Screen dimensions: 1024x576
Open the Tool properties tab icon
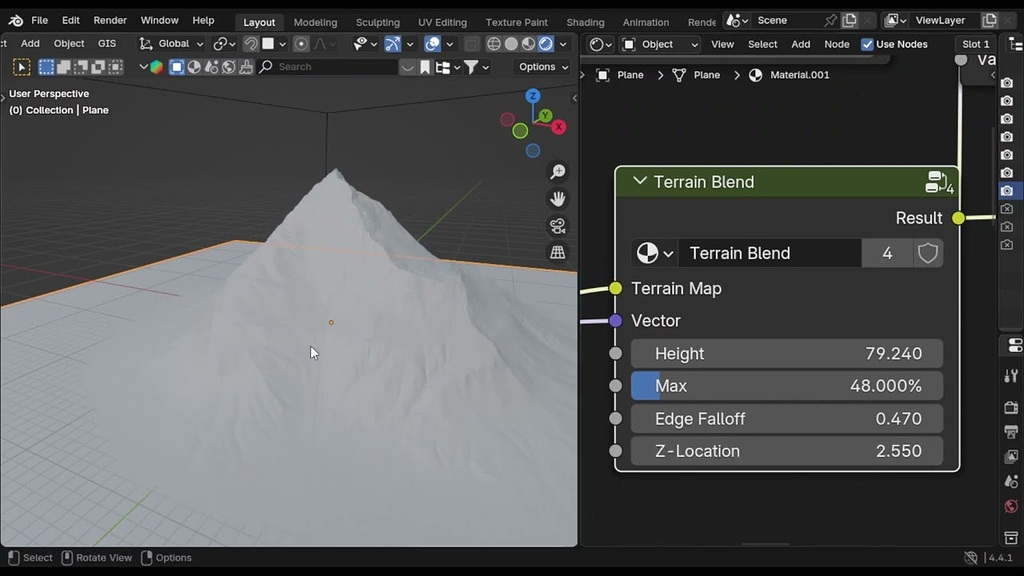1011,376
